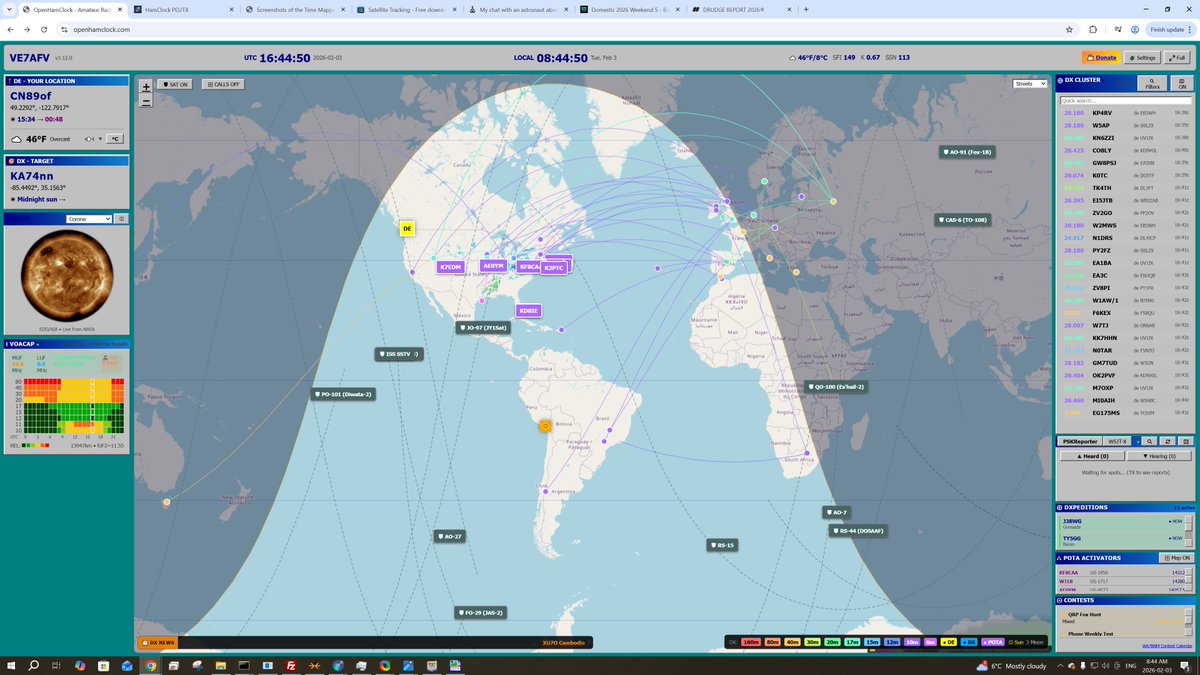
Task: Toggle DX Cluster map ON button
Action: click(1182, 84)
